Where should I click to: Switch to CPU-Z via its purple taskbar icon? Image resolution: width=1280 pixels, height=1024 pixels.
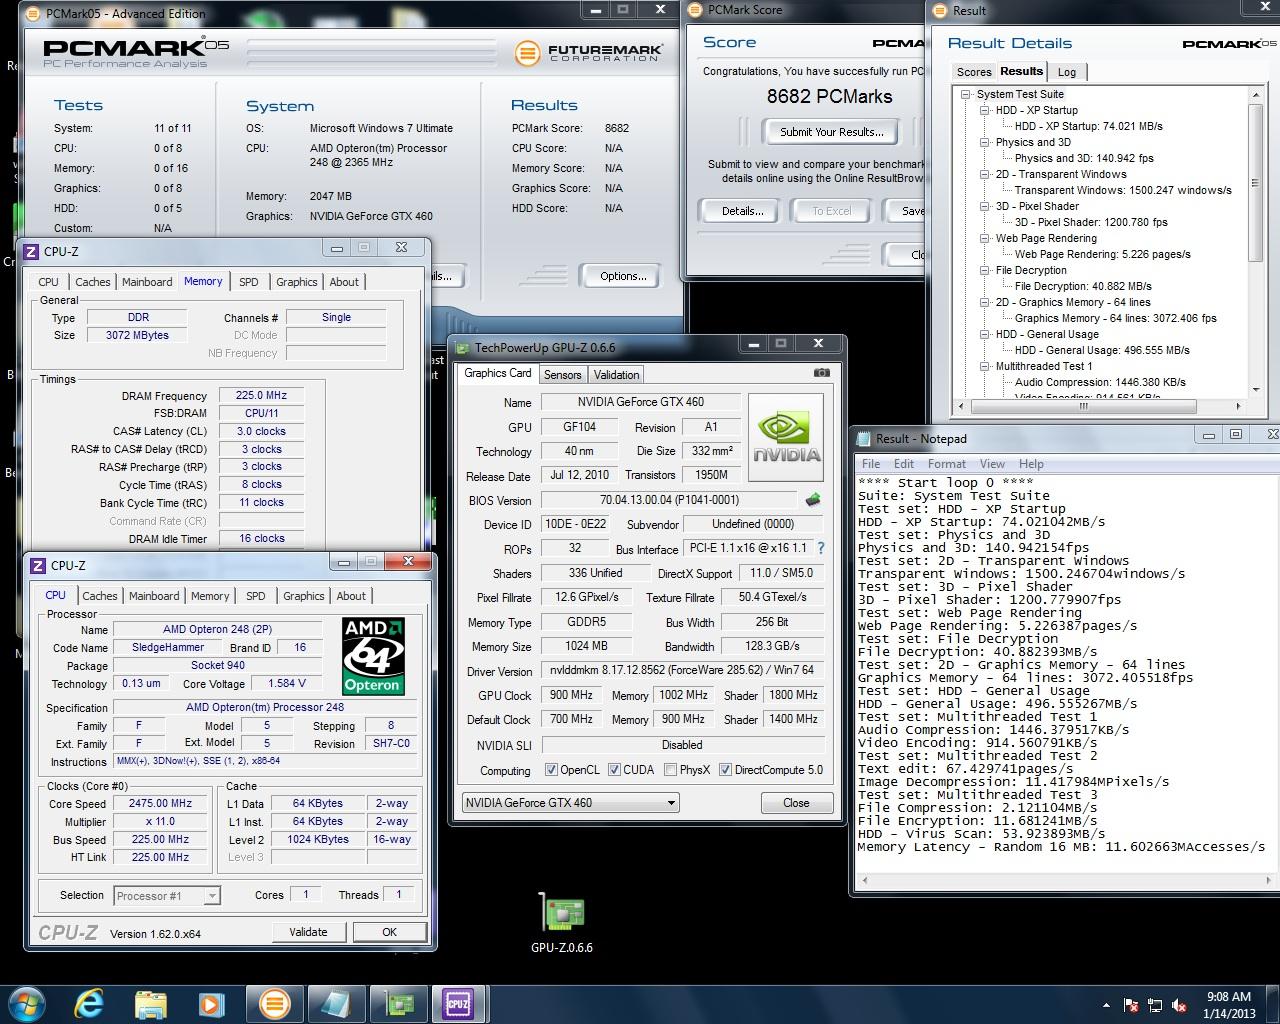(458, 1003)
